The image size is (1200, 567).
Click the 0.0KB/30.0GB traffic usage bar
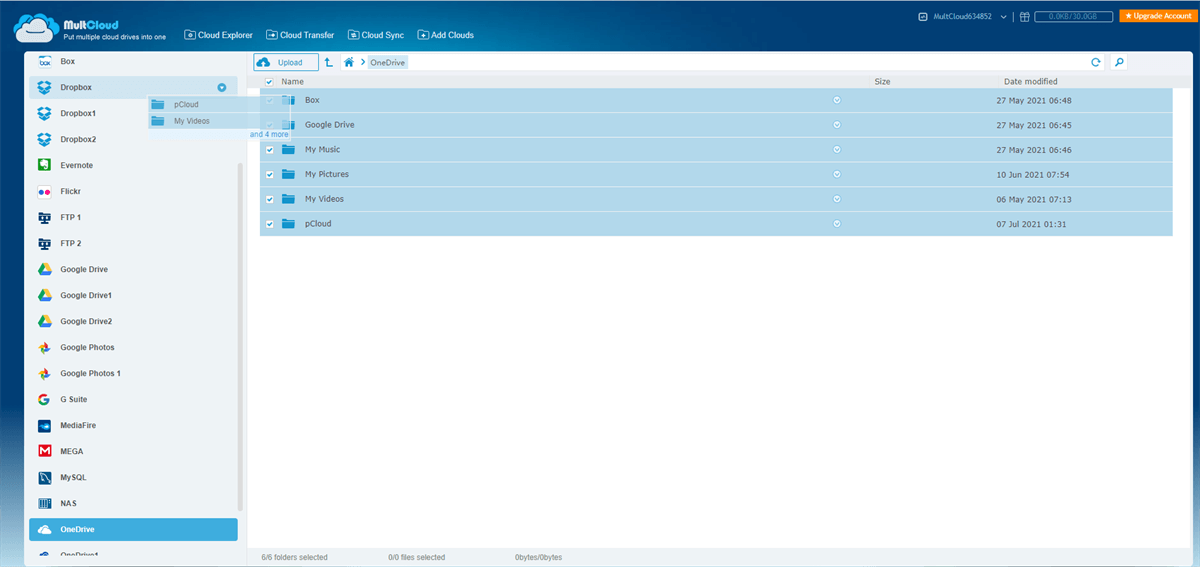[1073, 17]
